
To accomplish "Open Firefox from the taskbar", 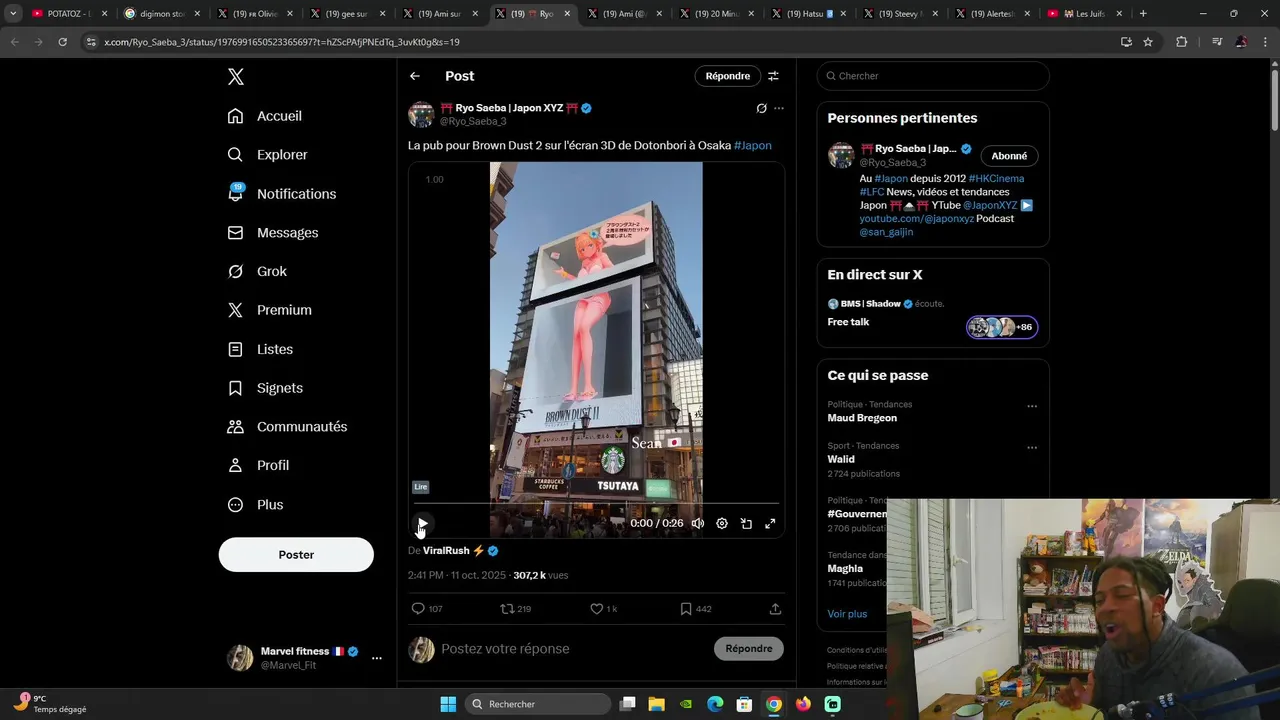I will [x=803, y=704].
